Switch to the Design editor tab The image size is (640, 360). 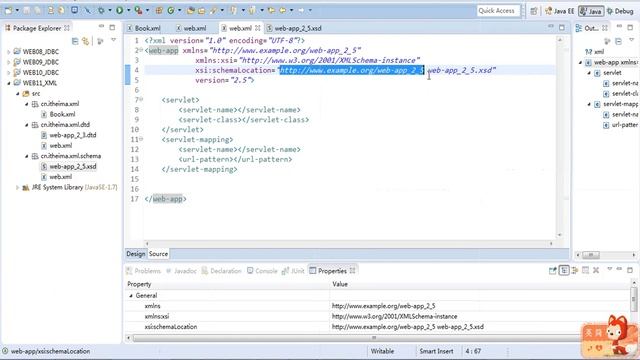click(136, 254)
